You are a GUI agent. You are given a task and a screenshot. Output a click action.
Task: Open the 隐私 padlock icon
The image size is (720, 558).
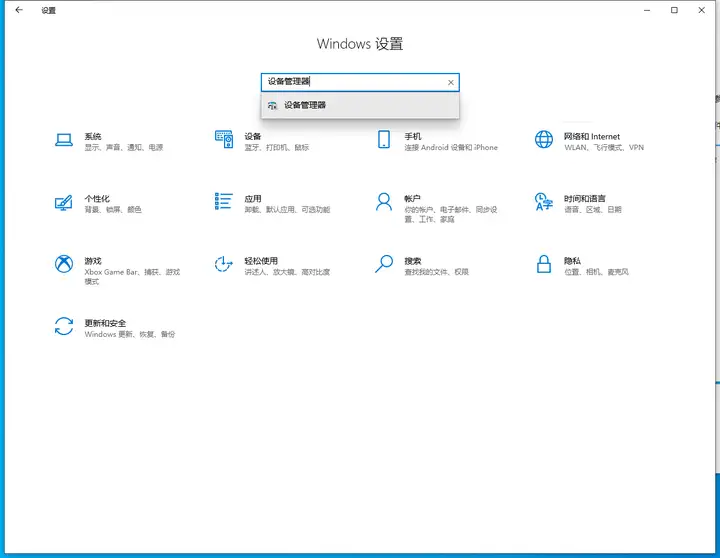pos(544,264)
